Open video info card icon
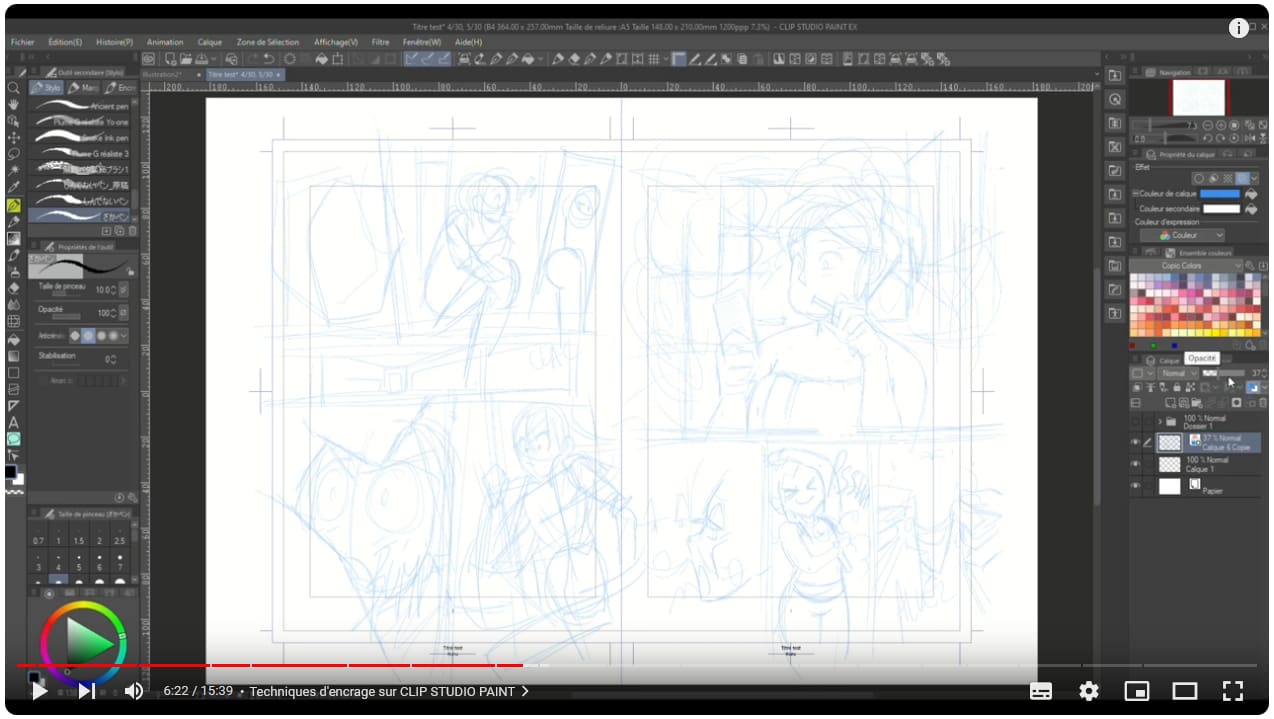 tap(1238, 28)
